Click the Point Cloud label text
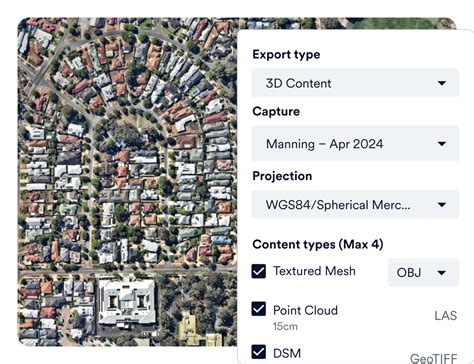Image resolution: width=474 pixels, height=364 pixels. click(x=305, y=310)
